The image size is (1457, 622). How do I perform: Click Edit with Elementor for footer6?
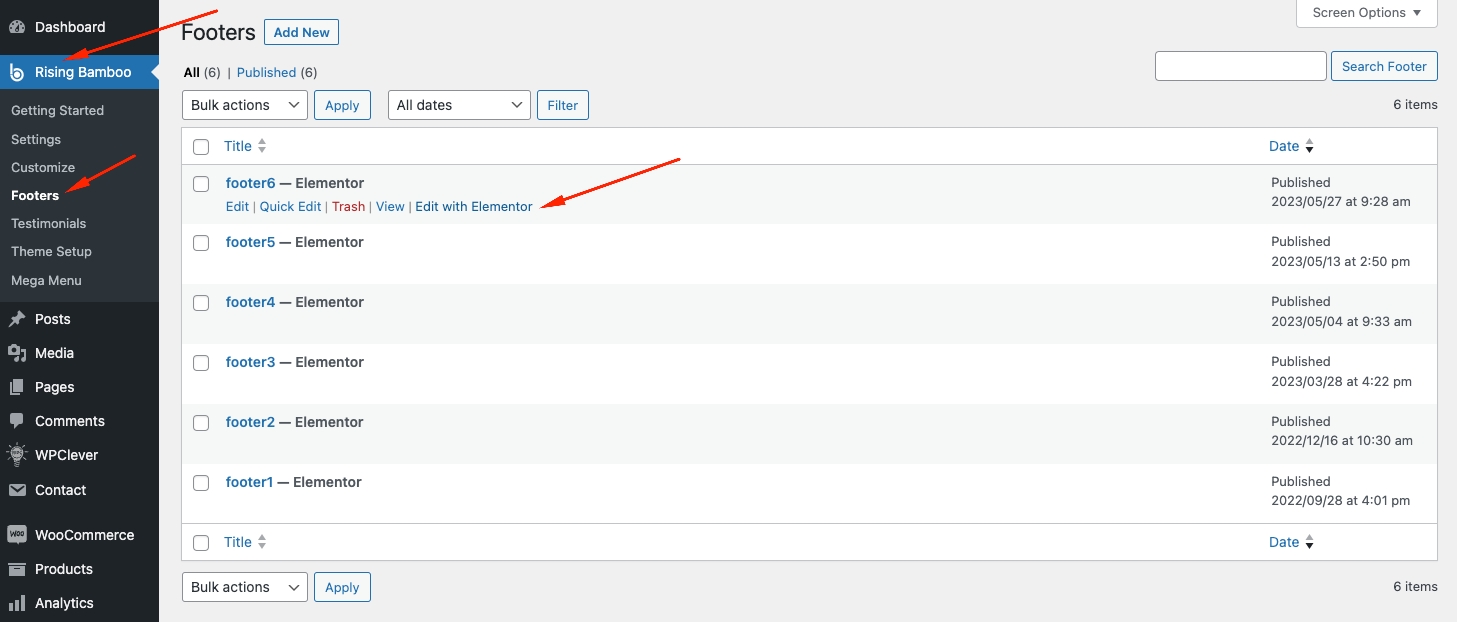click(x=474, y=206)
